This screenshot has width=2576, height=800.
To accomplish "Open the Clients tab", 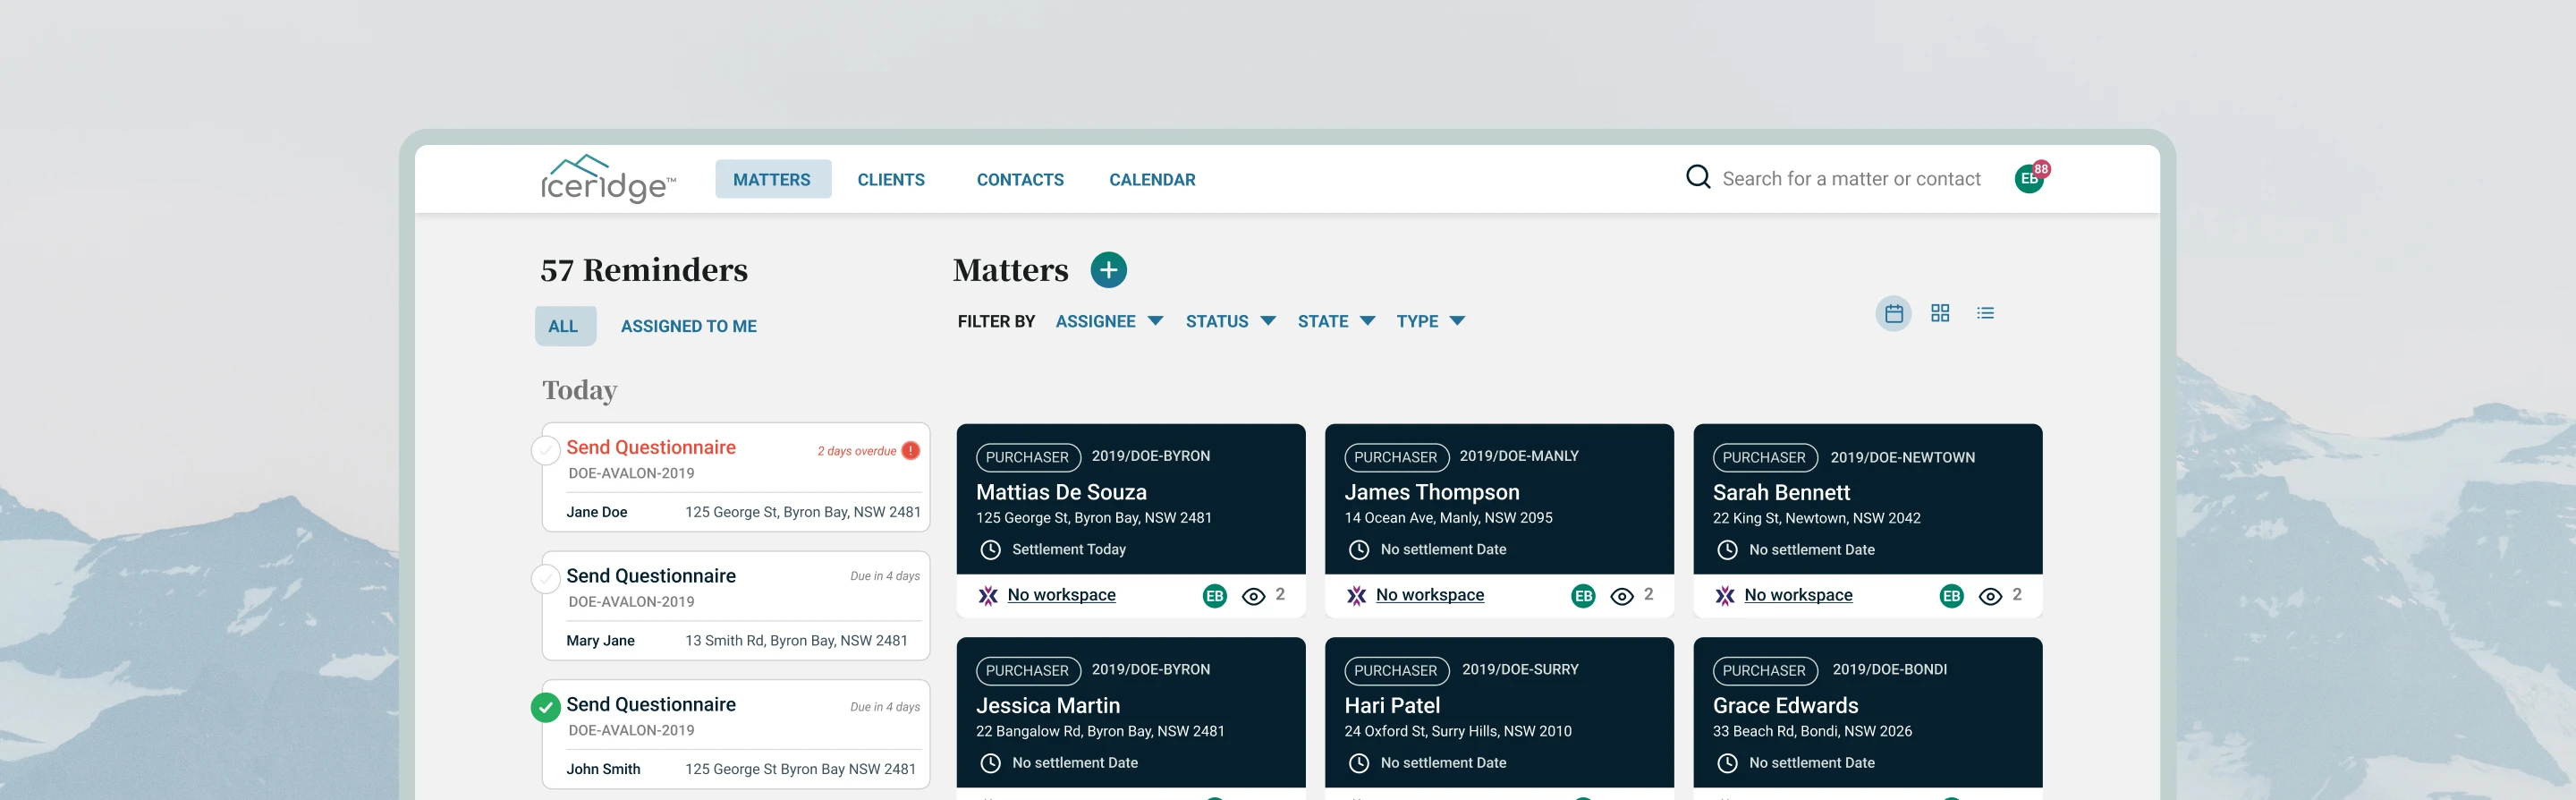I will 891,180.
